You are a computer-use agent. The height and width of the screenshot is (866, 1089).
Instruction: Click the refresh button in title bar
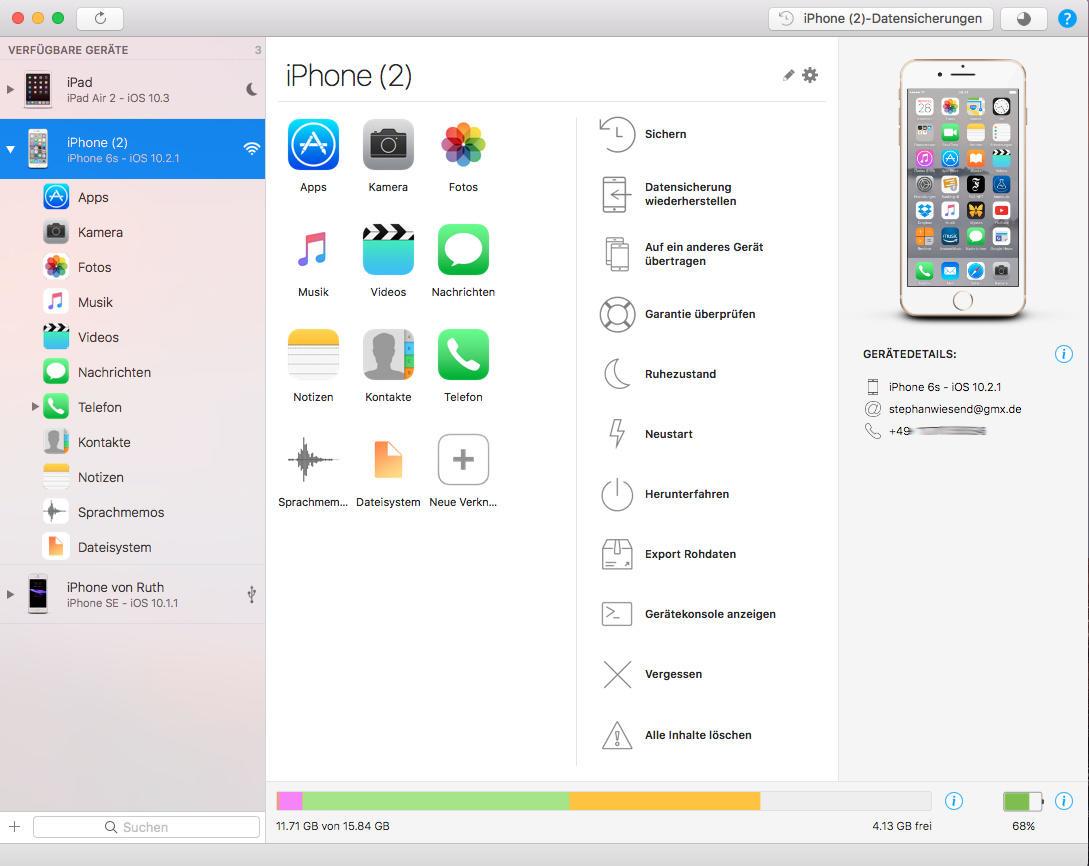[100, 18]
